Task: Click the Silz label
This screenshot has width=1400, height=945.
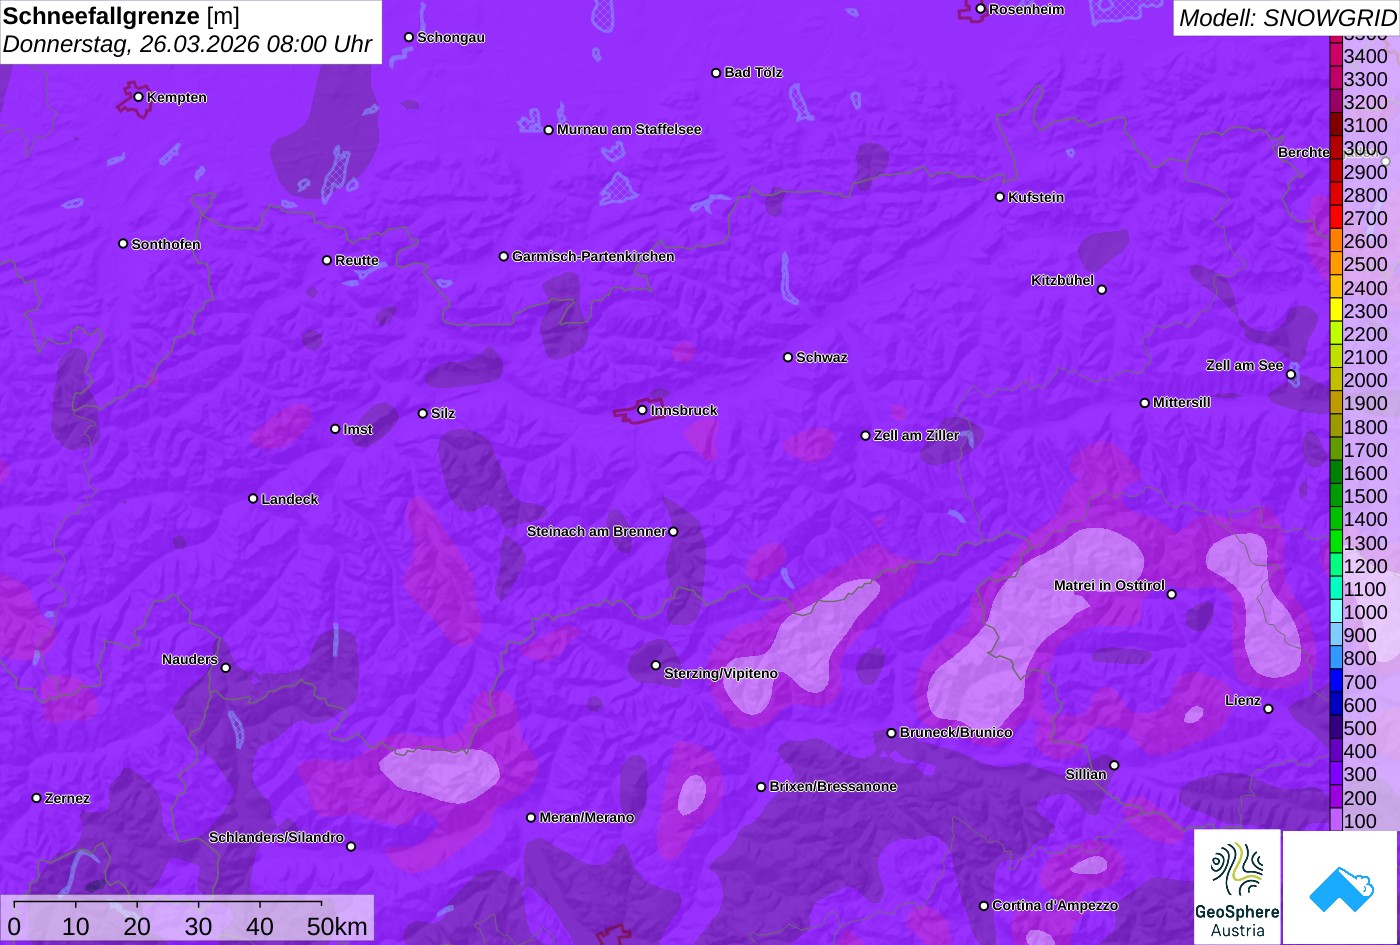Action: point(443,413)
